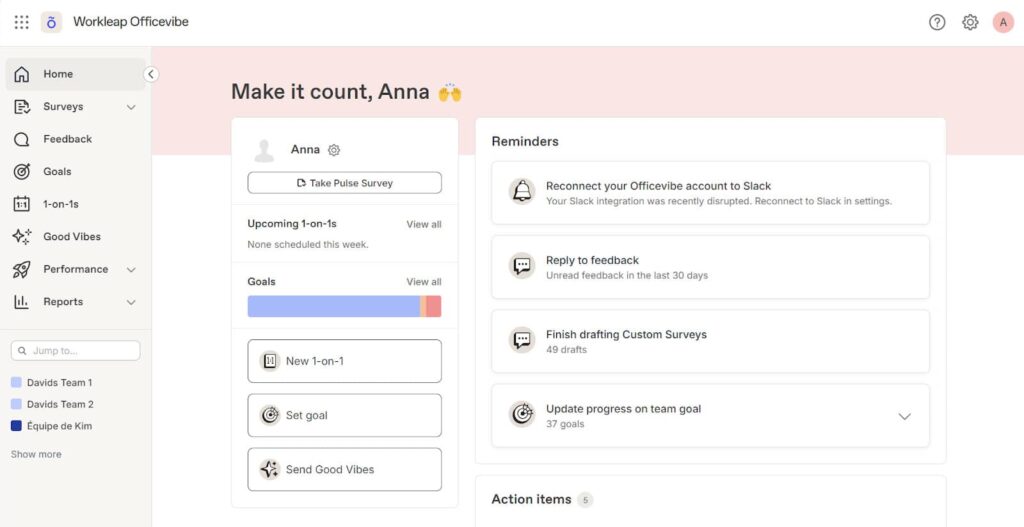This screenshot has height=527, width=1024.
Task: Select Équipe de Kim team in sidebar
Action: [58, 426]
